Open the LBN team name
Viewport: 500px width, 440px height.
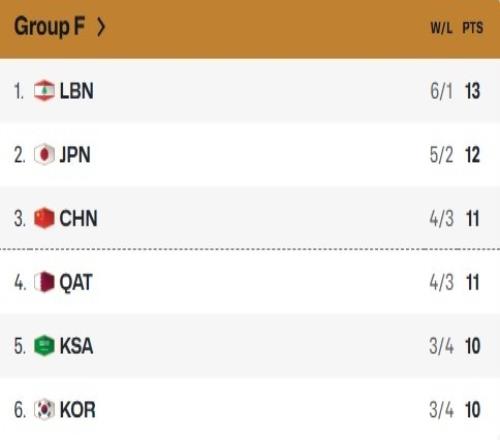point(76,91)
